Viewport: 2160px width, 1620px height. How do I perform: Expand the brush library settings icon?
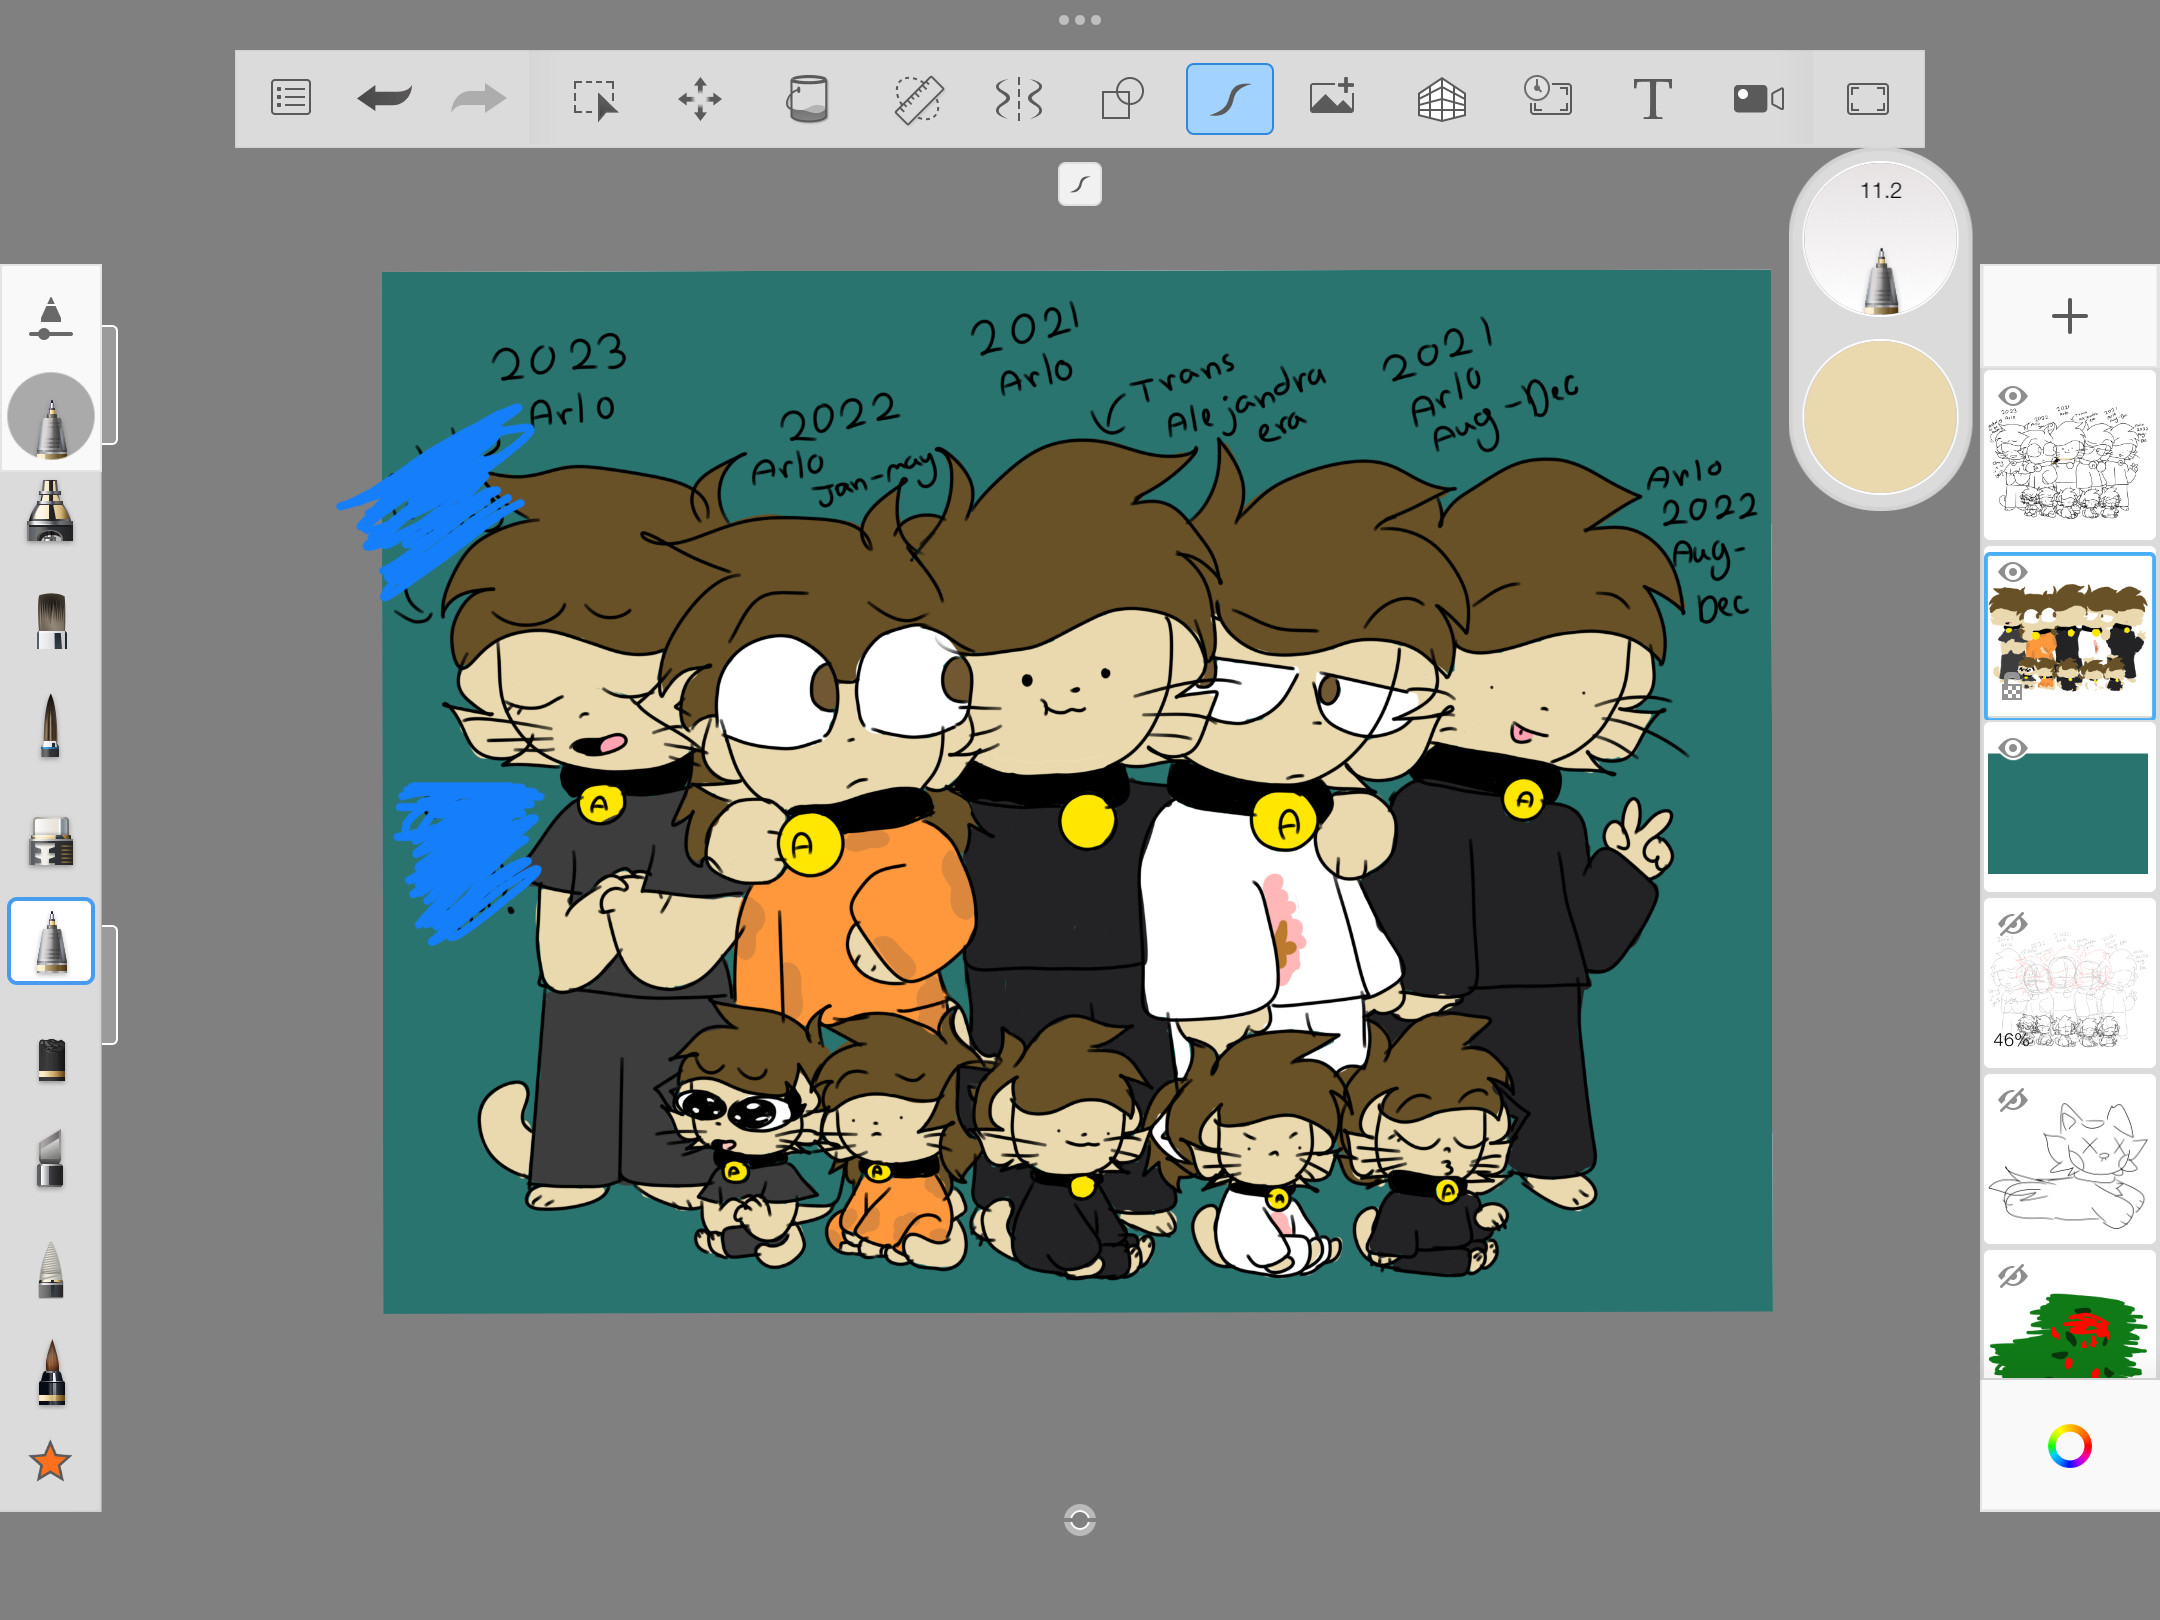pos(50,319)
